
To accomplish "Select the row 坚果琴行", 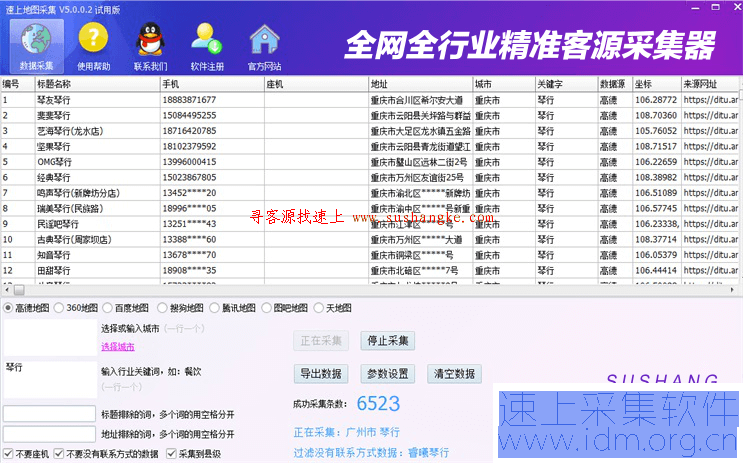I will tap(370, 146).
